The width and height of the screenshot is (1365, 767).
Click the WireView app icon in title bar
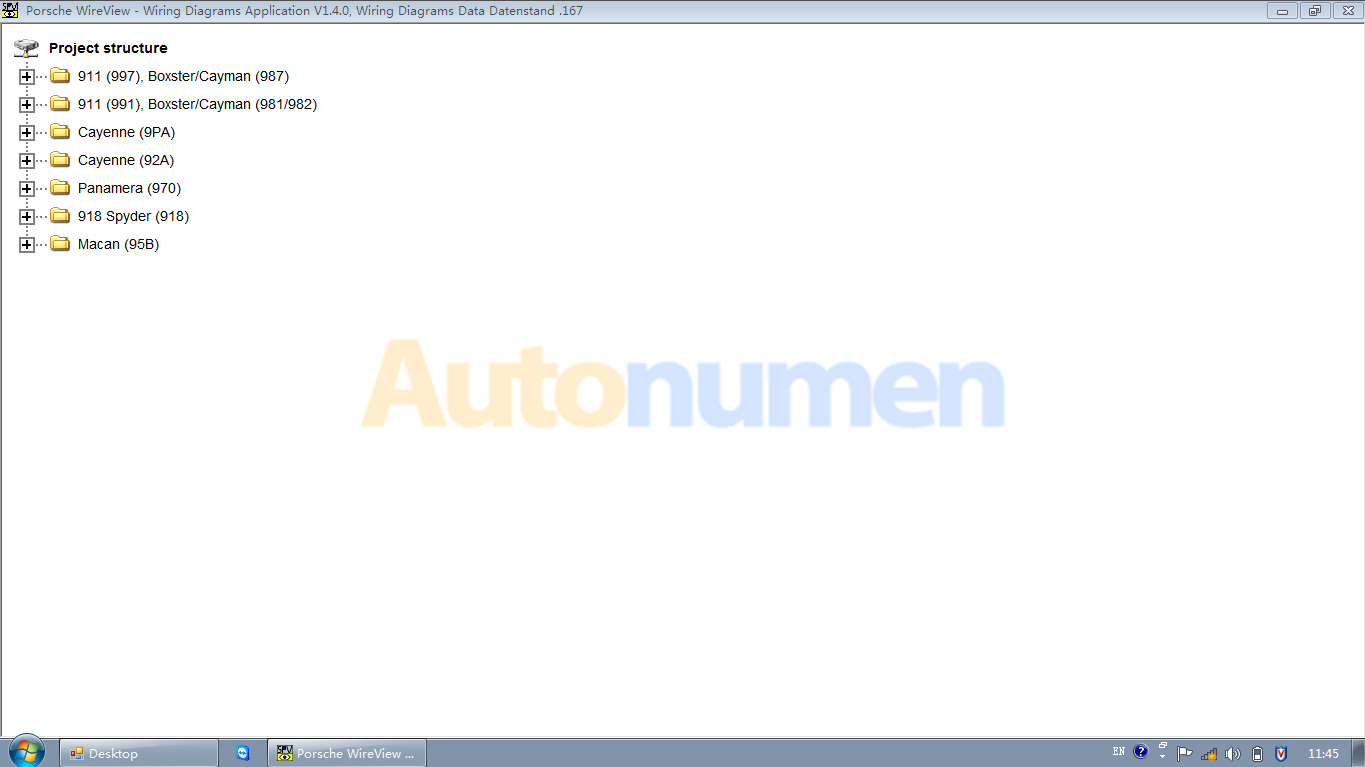pos(10,11)
